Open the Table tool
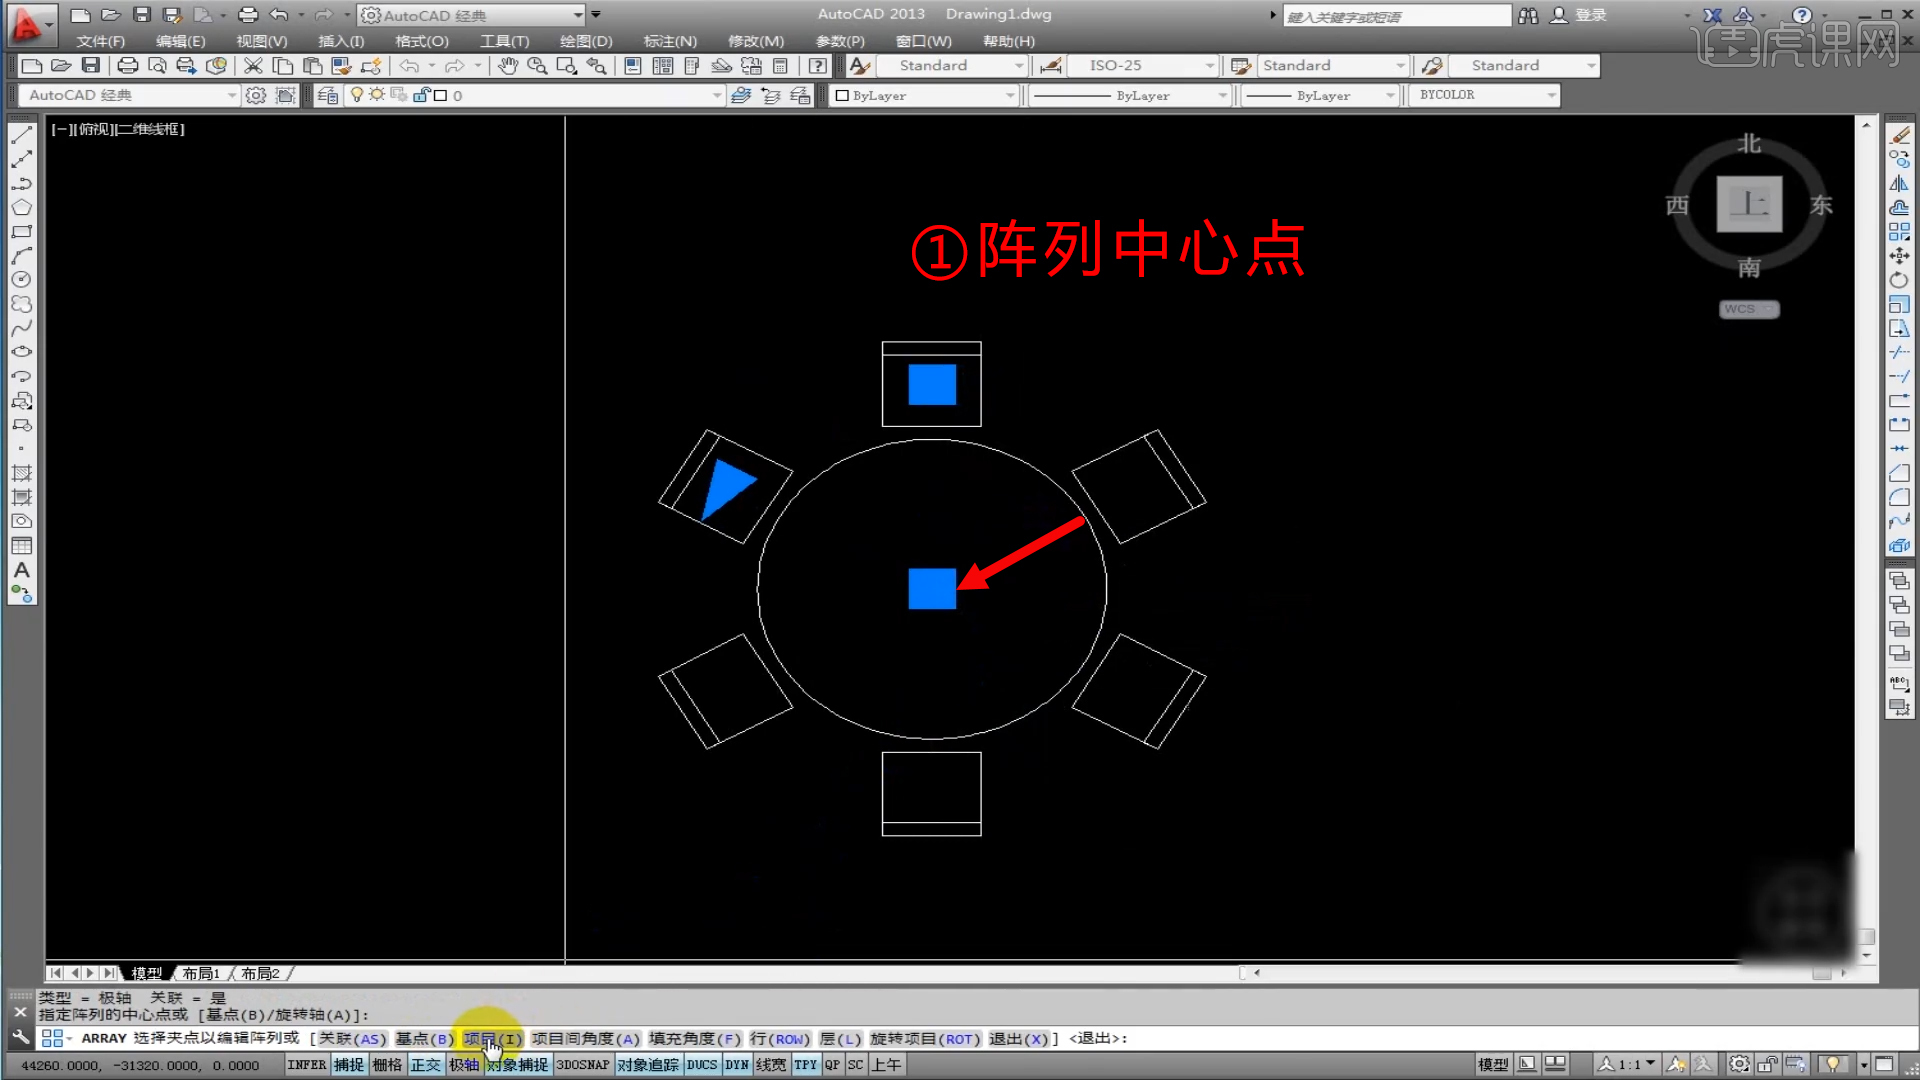The width and height of the screenshot is (1920, 1080). 21,546
